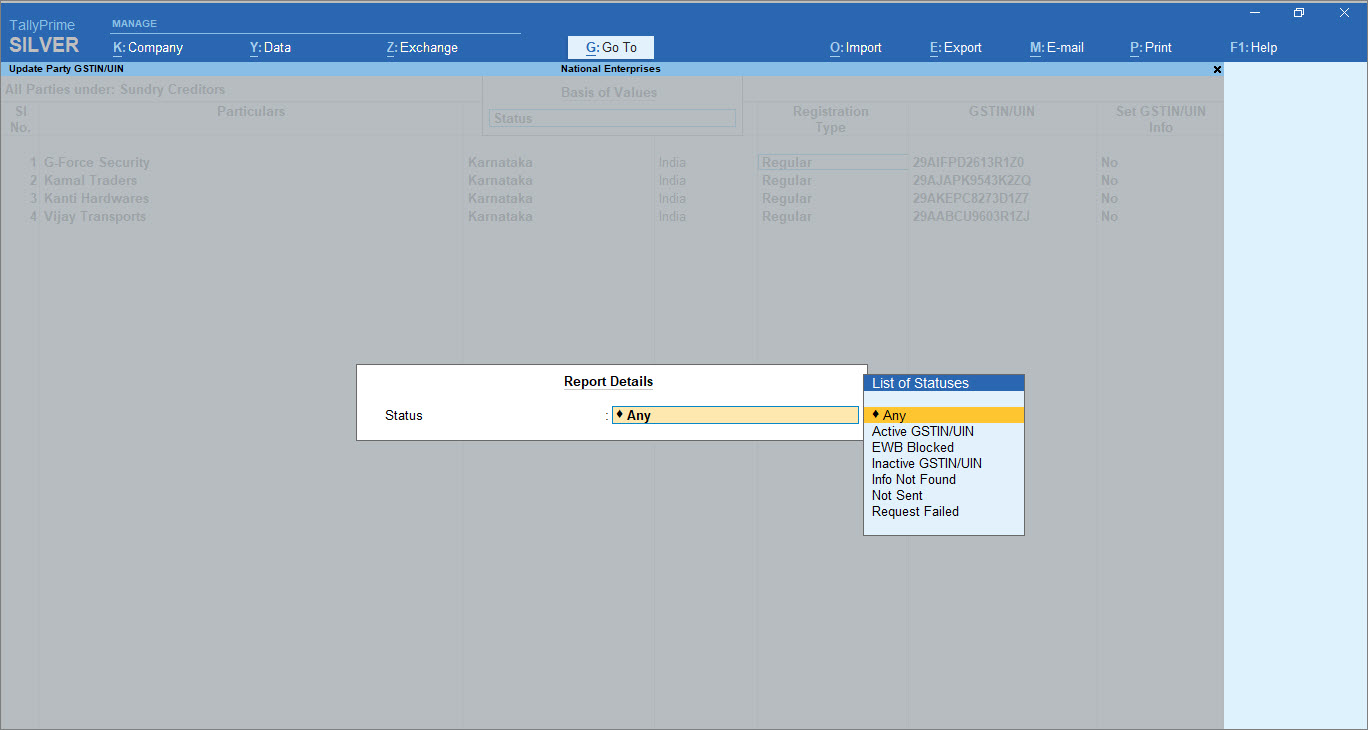Open the E-mail menu
The width and height of the screenshot is (1368, 730).
[1057, 47]
